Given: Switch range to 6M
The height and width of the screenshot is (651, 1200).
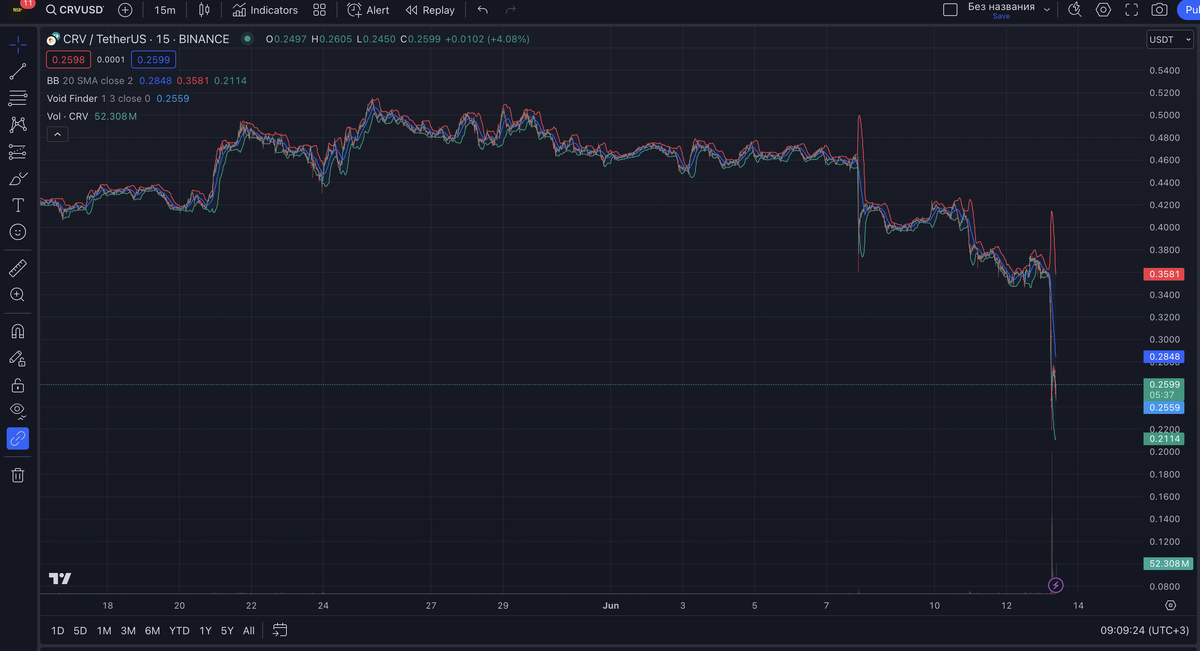Looking at the screenshot, I should tap(152, 630).
